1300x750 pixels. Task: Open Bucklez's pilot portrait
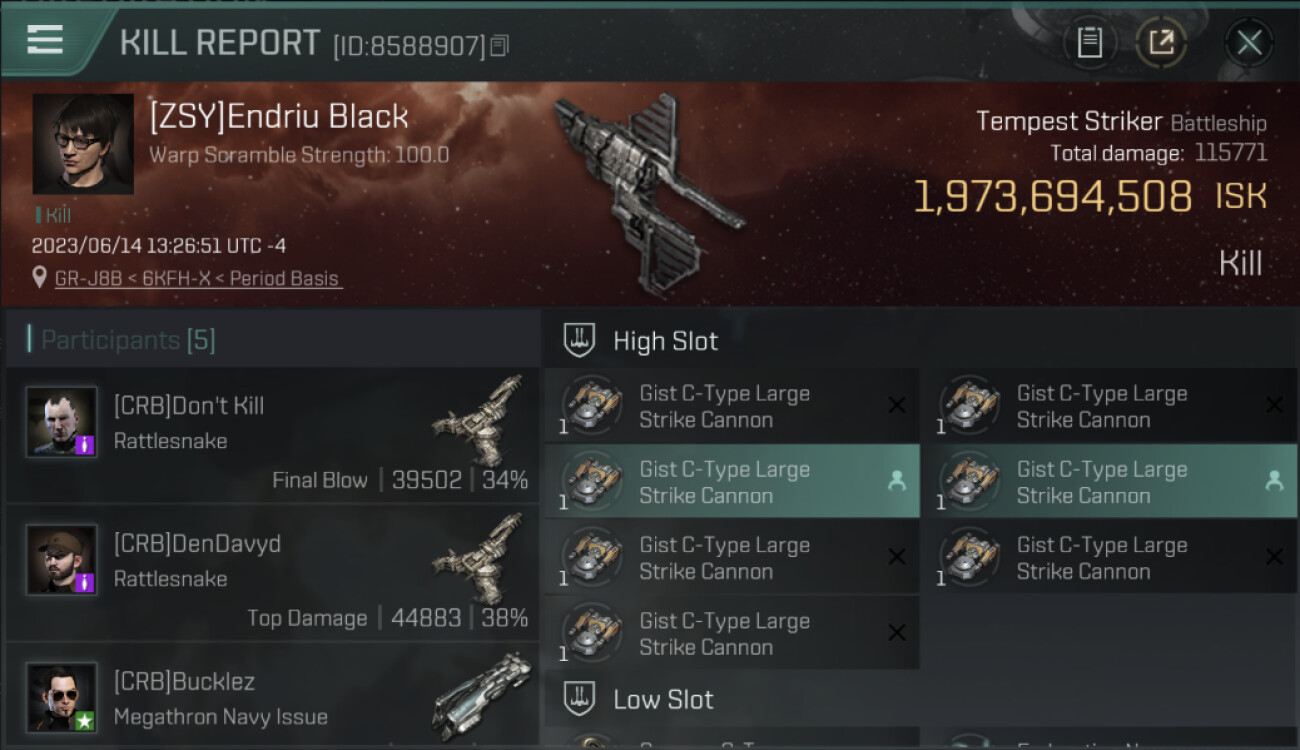click(x=62, y=697)
